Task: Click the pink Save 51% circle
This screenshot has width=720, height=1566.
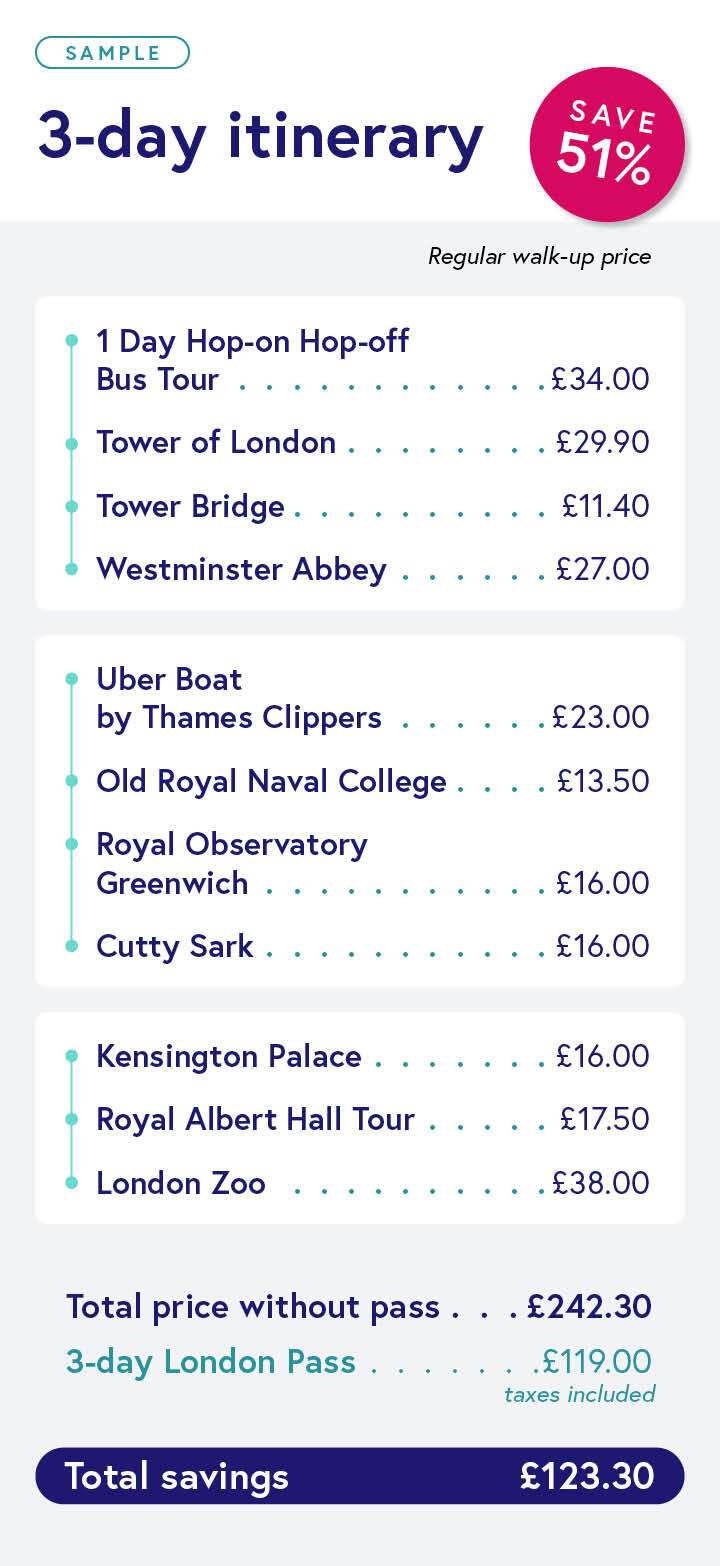Action: pos(607,143)
